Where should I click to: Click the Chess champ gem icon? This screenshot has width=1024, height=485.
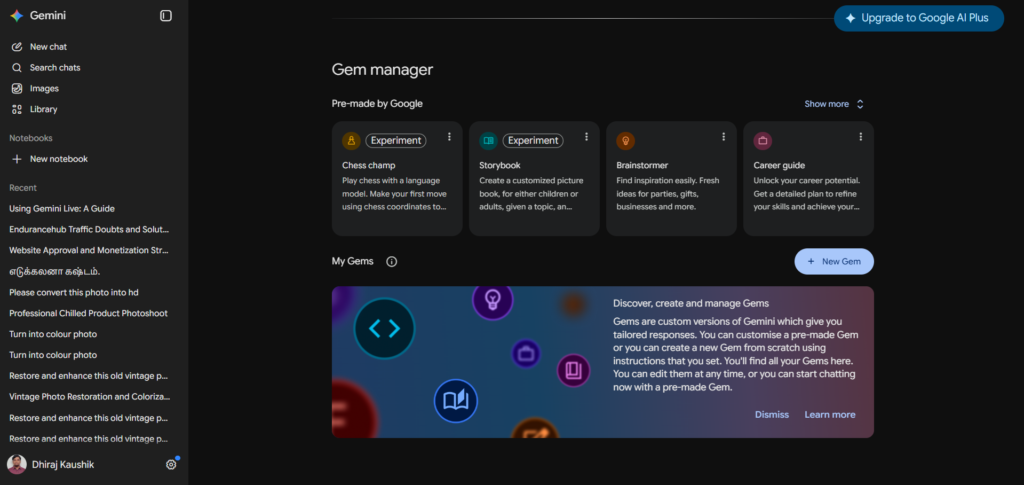pos(351,141)
